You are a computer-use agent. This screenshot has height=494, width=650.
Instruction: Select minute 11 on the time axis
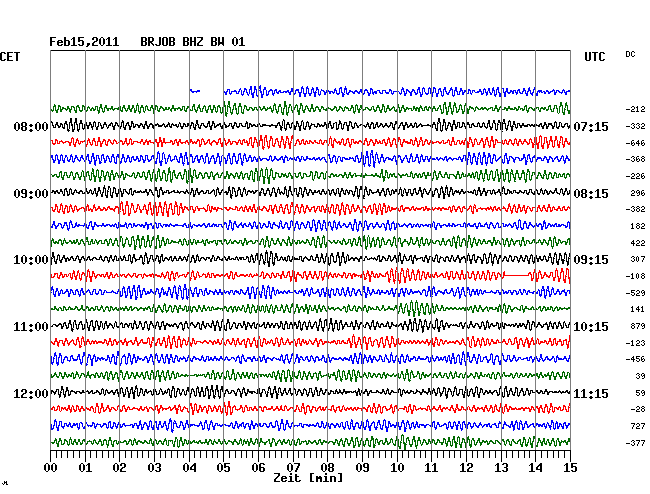pyautogui.click(x=431, y=468)
